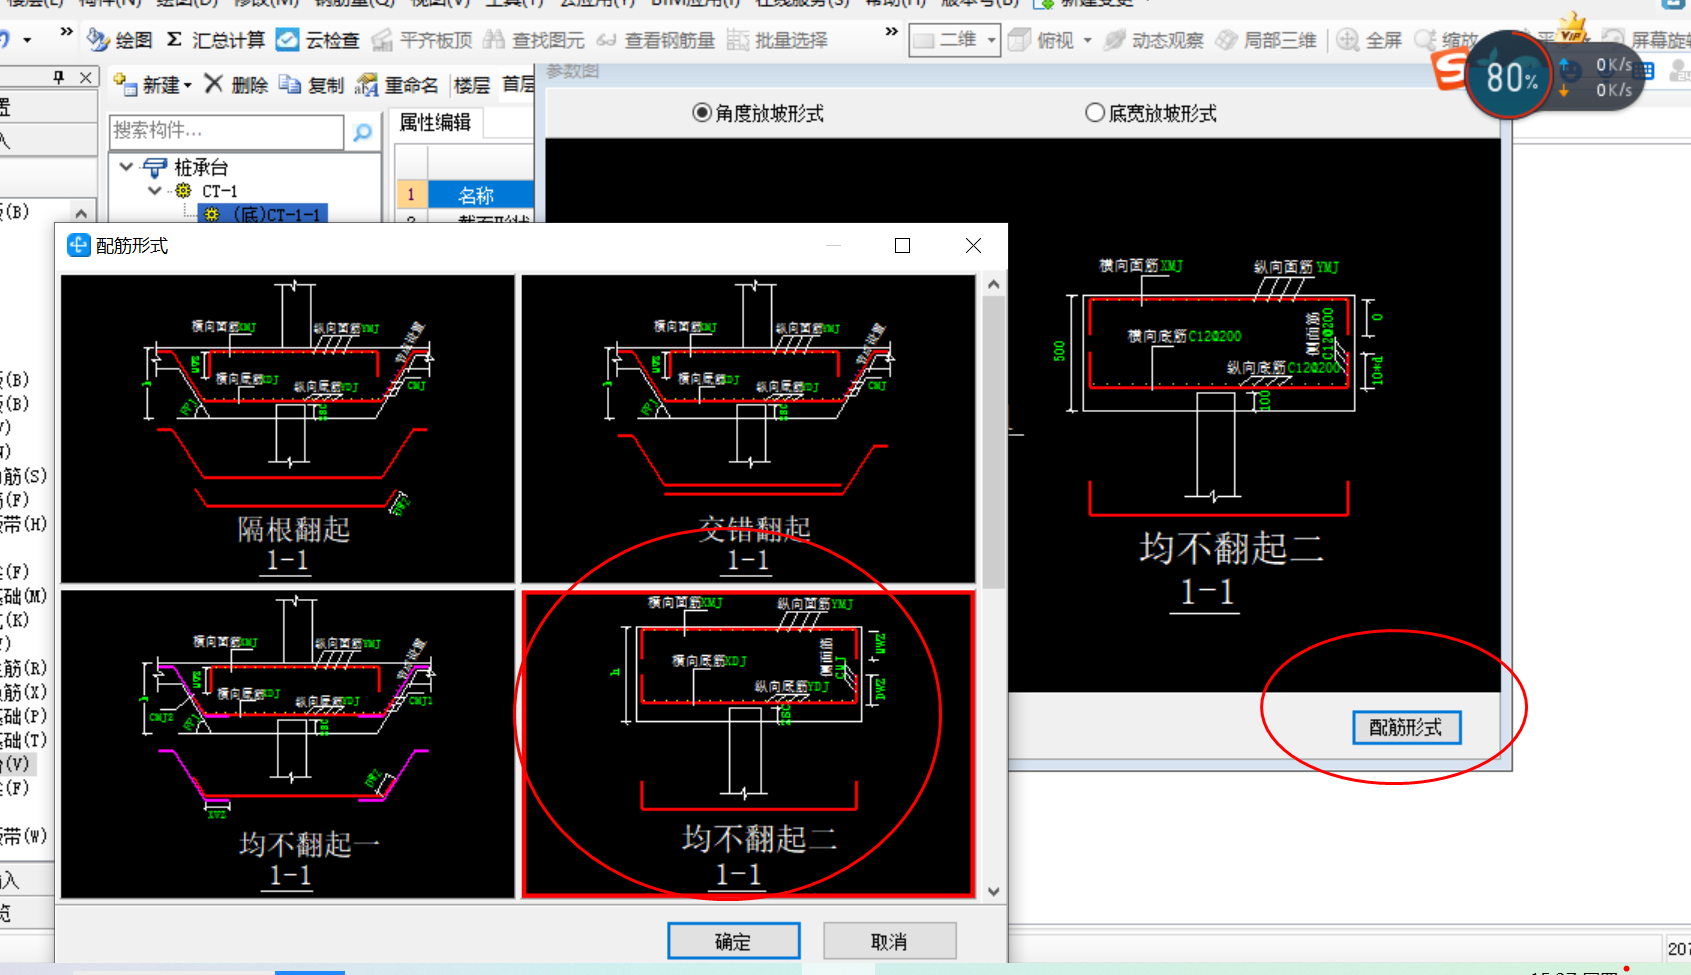
Task: Open the undo history dropdown arrow
Action: pos(27,40)
